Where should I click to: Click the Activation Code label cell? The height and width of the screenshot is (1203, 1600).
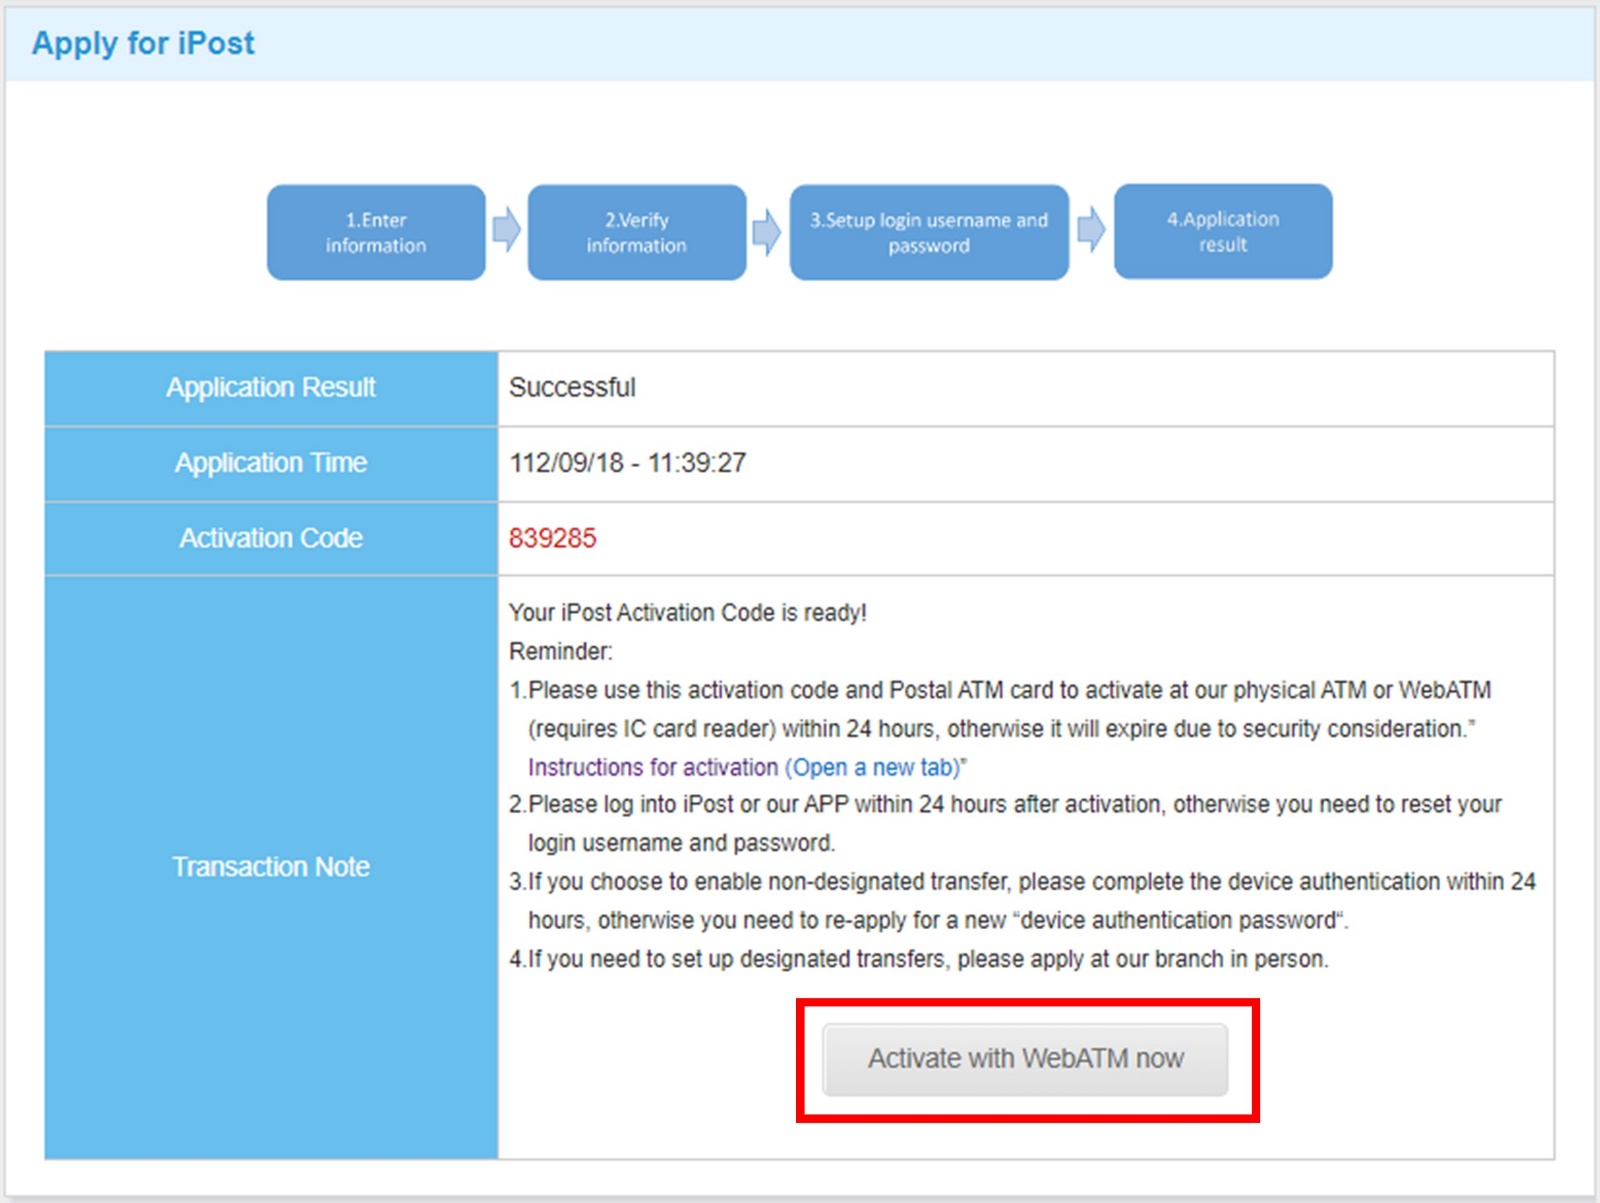coord(271,539)
